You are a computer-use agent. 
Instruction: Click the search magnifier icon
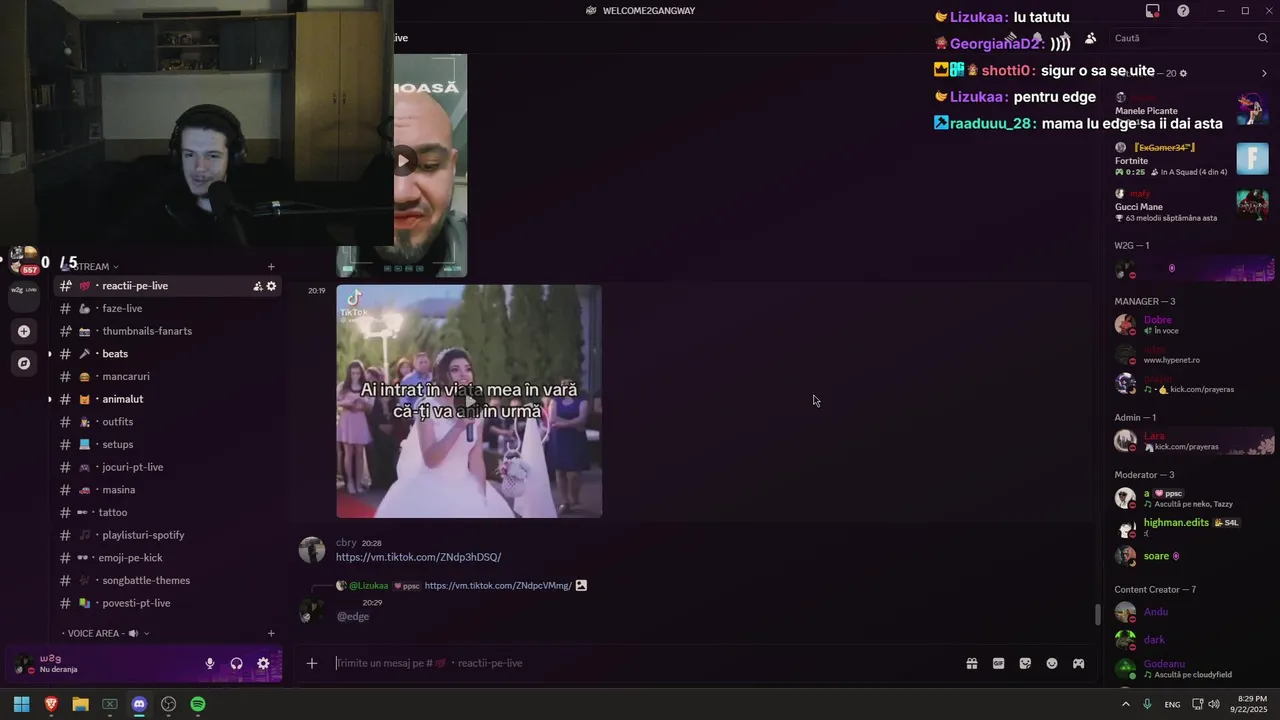(x=1263, y=38)
